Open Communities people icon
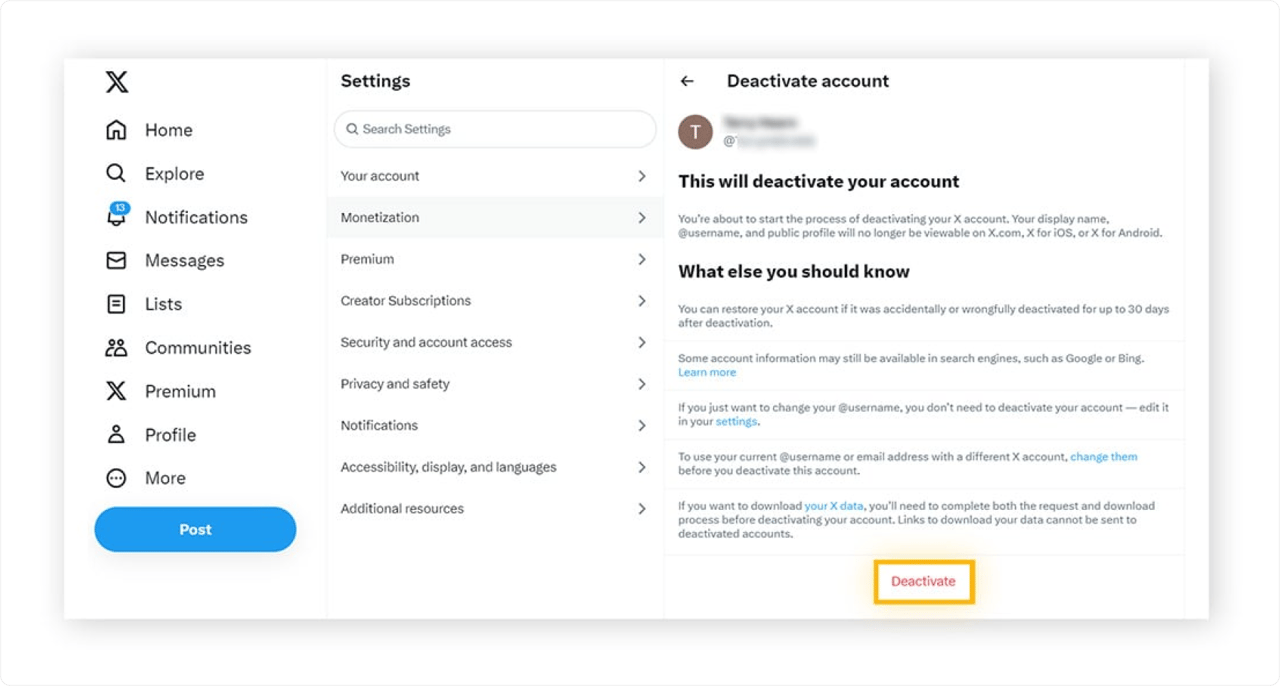The image size is (1280, 686). [x=117, y=348]
